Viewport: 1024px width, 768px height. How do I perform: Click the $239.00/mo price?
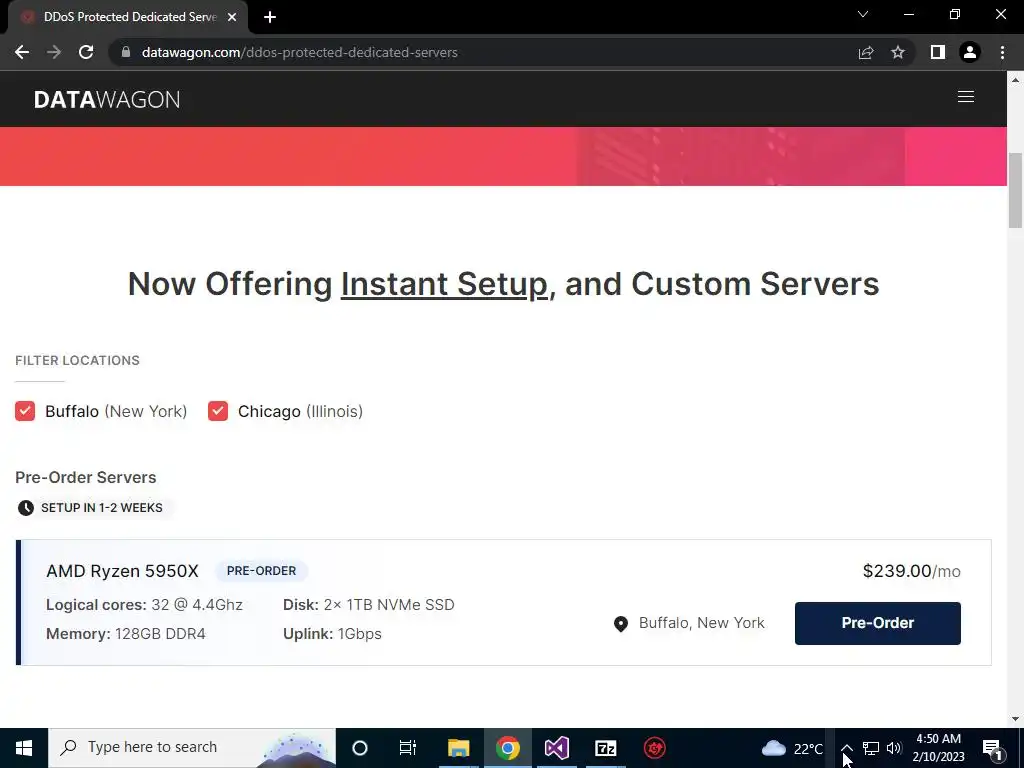(x=912, y=571)
